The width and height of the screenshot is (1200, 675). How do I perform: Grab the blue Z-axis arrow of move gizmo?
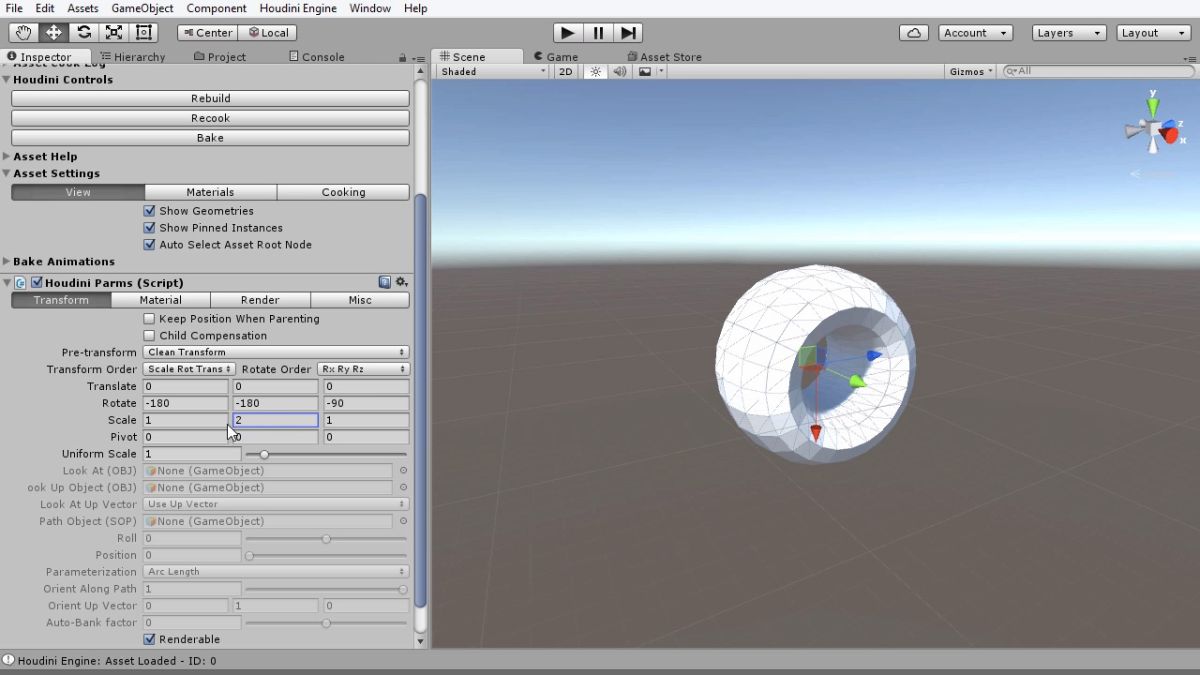coord(874,355)
